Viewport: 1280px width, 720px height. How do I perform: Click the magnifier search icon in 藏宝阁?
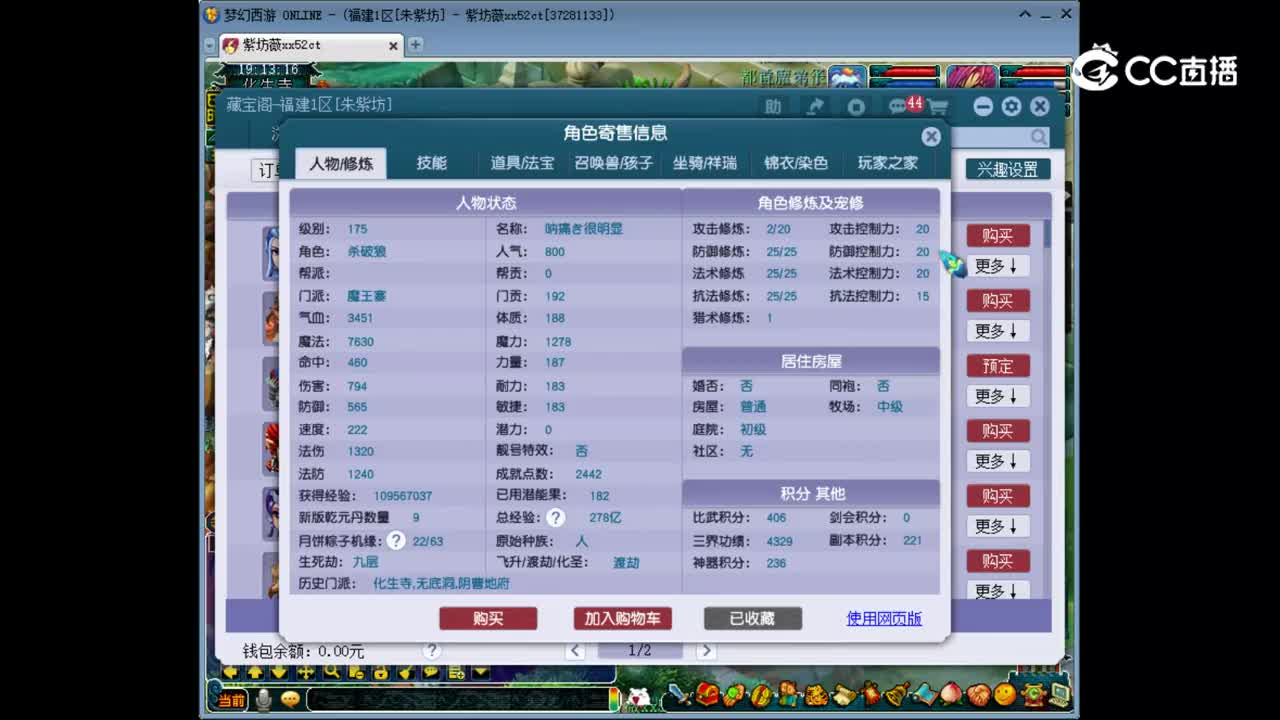[1039, 138]
